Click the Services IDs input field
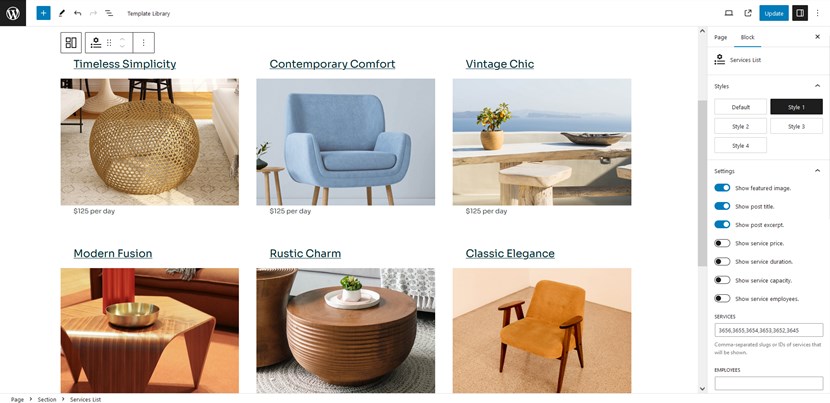This screenshot has height=403, width=830. coord(769,330)
